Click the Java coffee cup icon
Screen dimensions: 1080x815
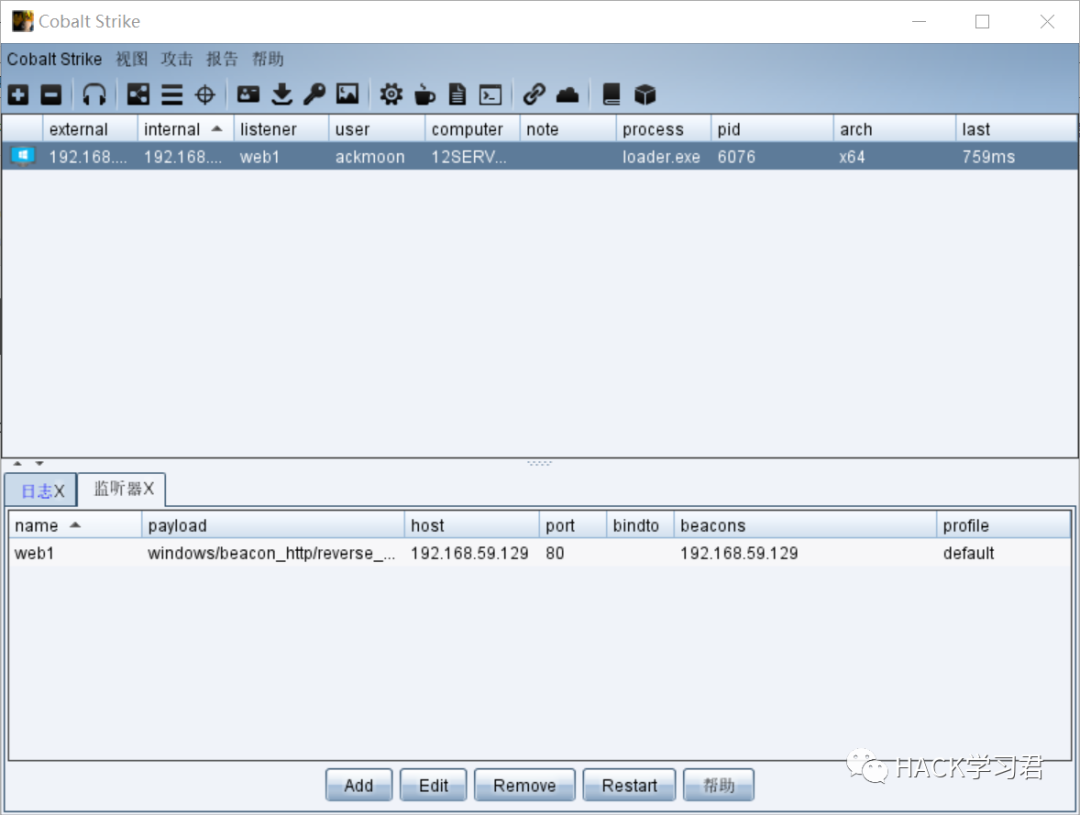tap(424, 94)
